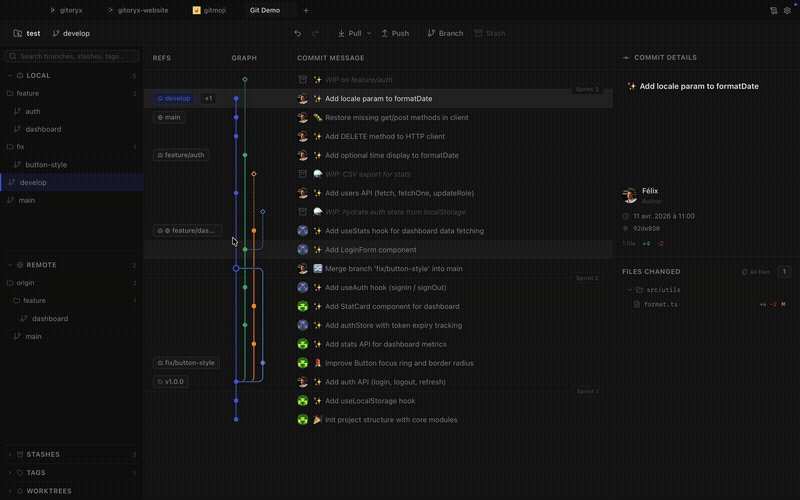This screenshot has height=500, width=800.
Task: Select commit Add useAuth hook
Action: pyautogui.click(x=378, y=287)
